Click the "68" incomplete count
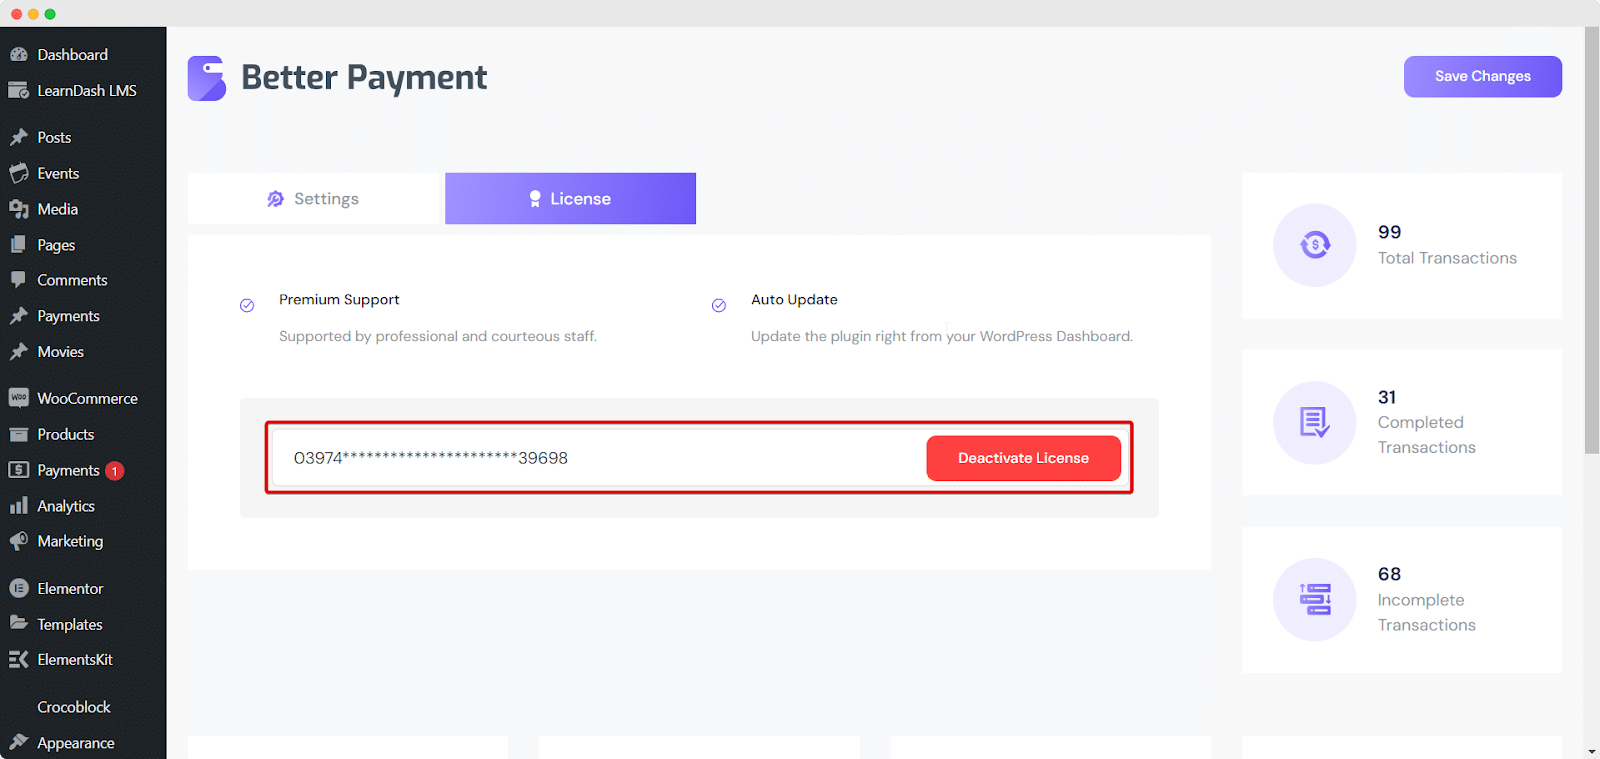Image resolution: width=1600 pixels, height=759 pixels. point(1389,574)
